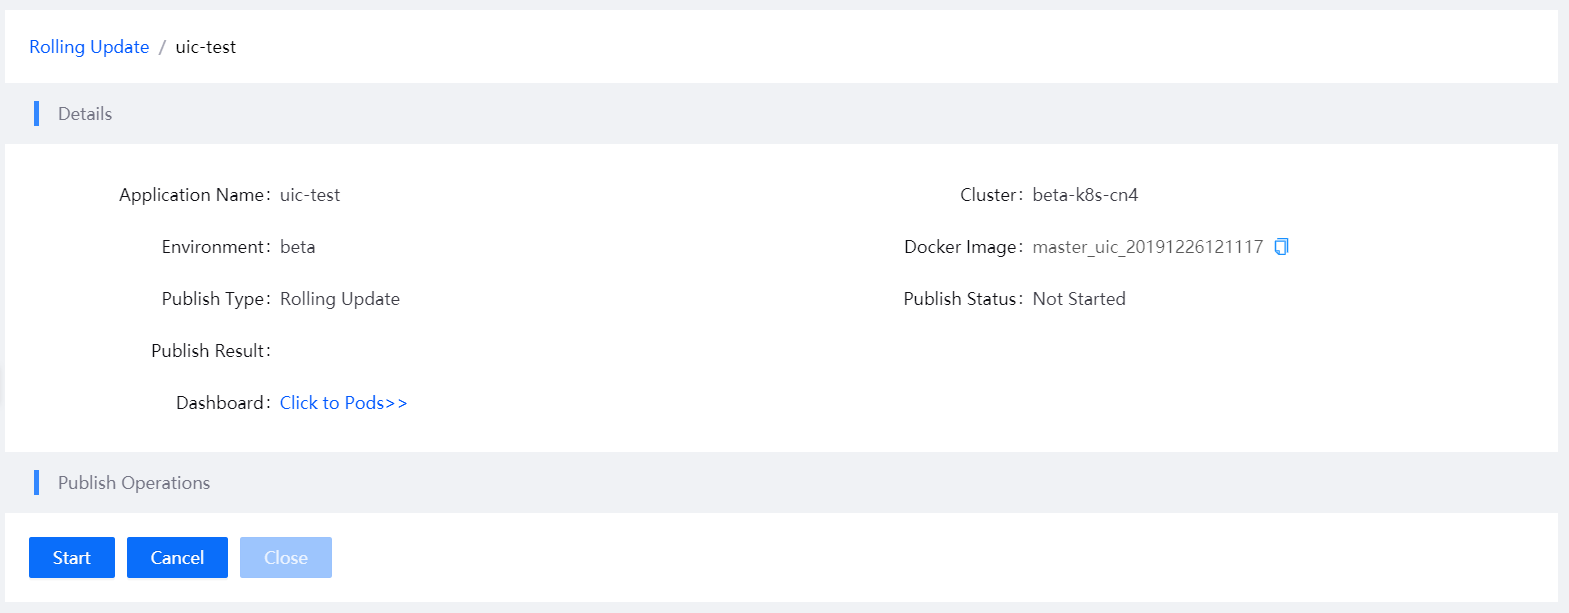The height and width of the screenshot is (613, 1569).
Task: Click the dimmed Close button
Action: (x=286, y=558)
